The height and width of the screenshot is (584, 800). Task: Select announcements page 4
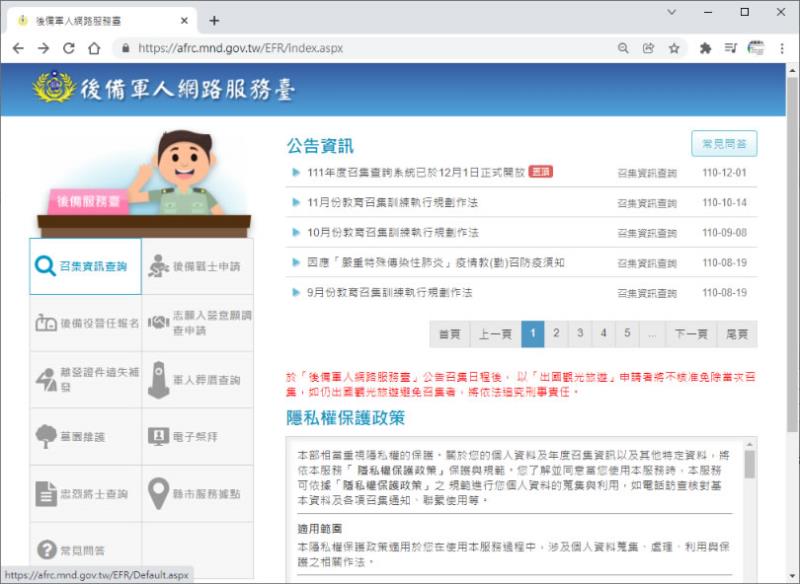tap(604, 334)
